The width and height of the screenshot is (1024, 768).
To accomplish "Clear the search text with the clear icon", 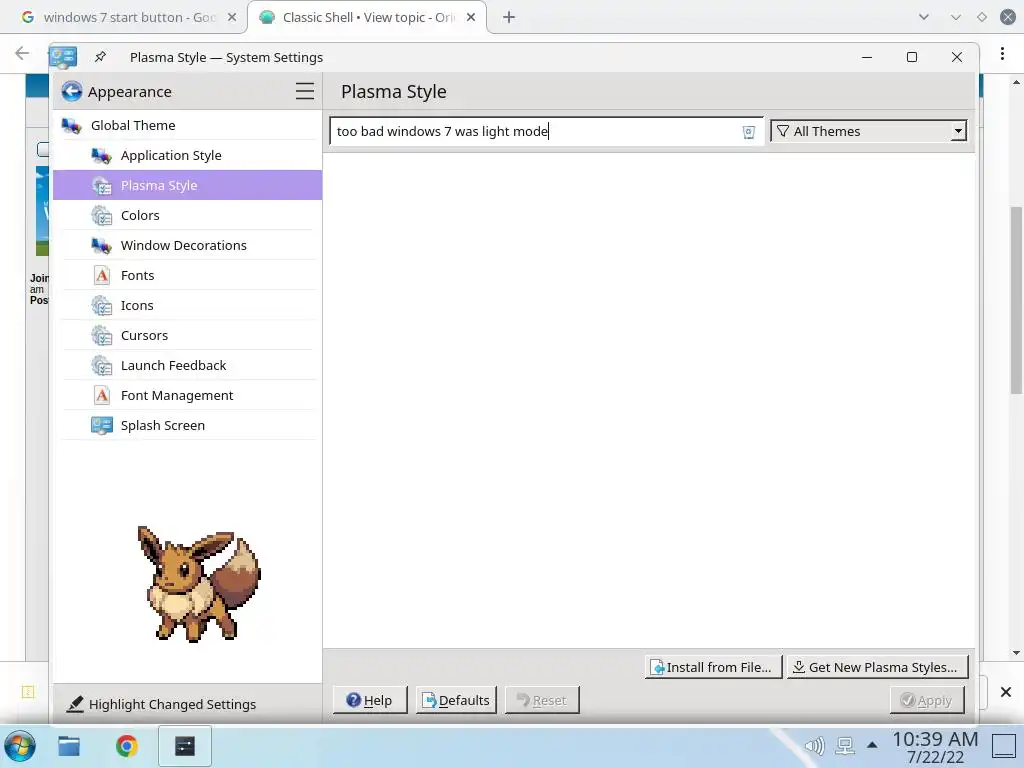I will 748,132.
